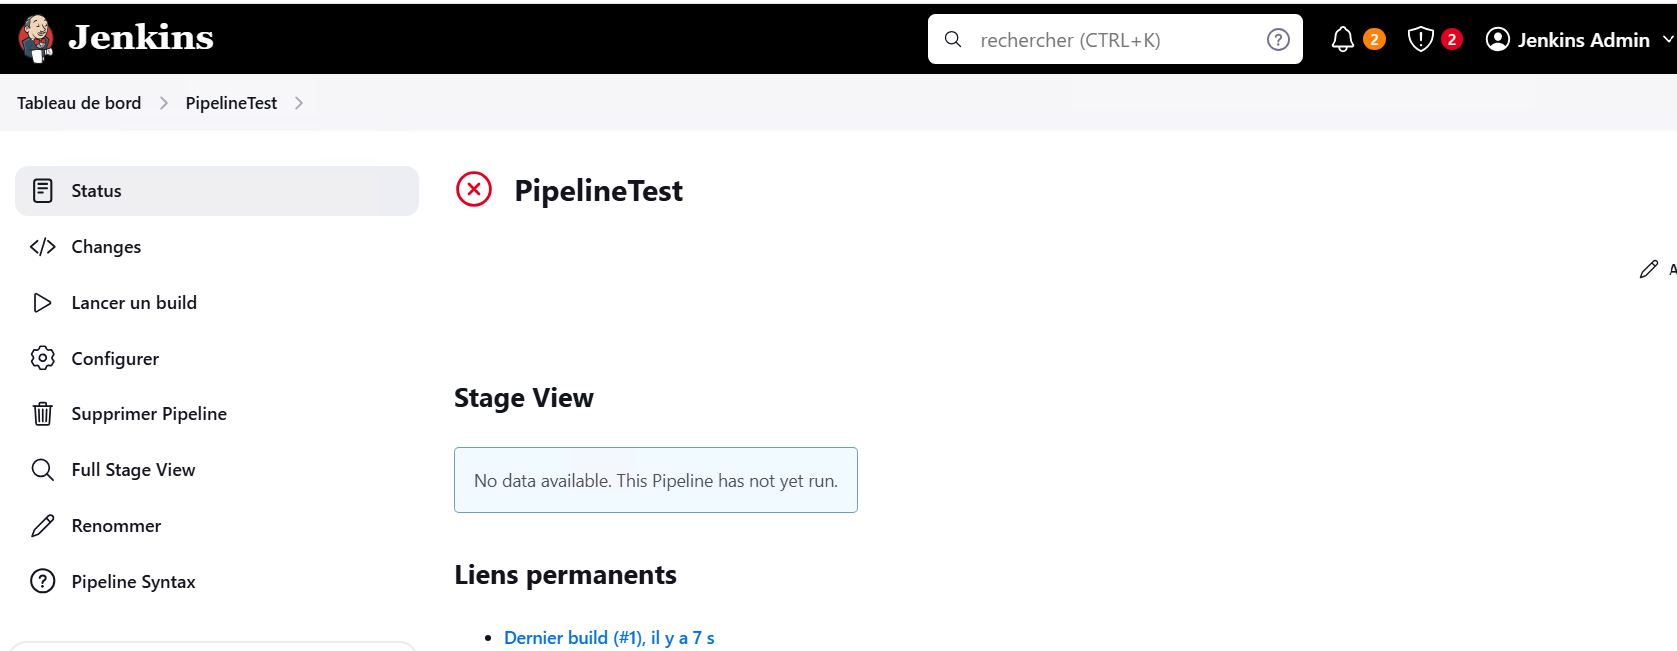Click the 'No data available' message
The width and height of the screenshot is (1677, 651).
click(x=656, y=480)
